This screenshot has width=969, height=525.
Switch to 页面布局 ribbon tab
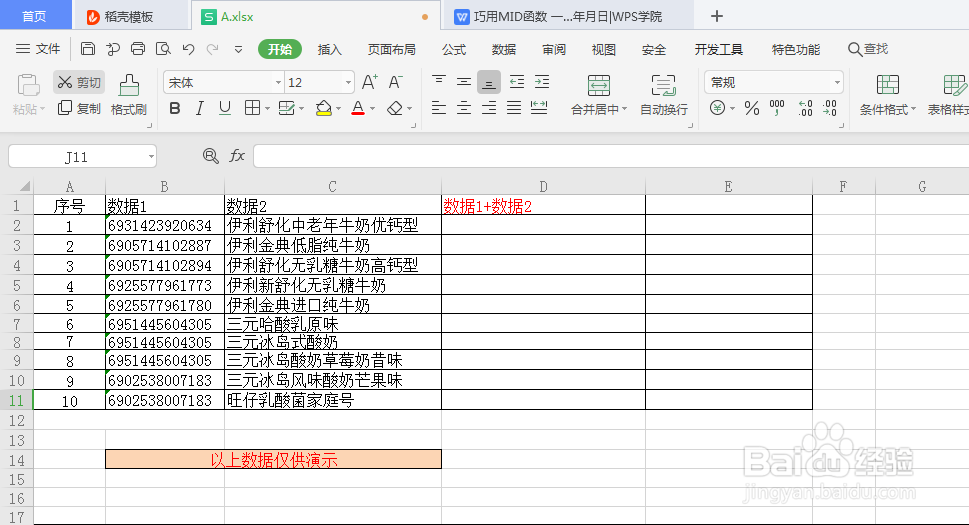coord(391,49)
